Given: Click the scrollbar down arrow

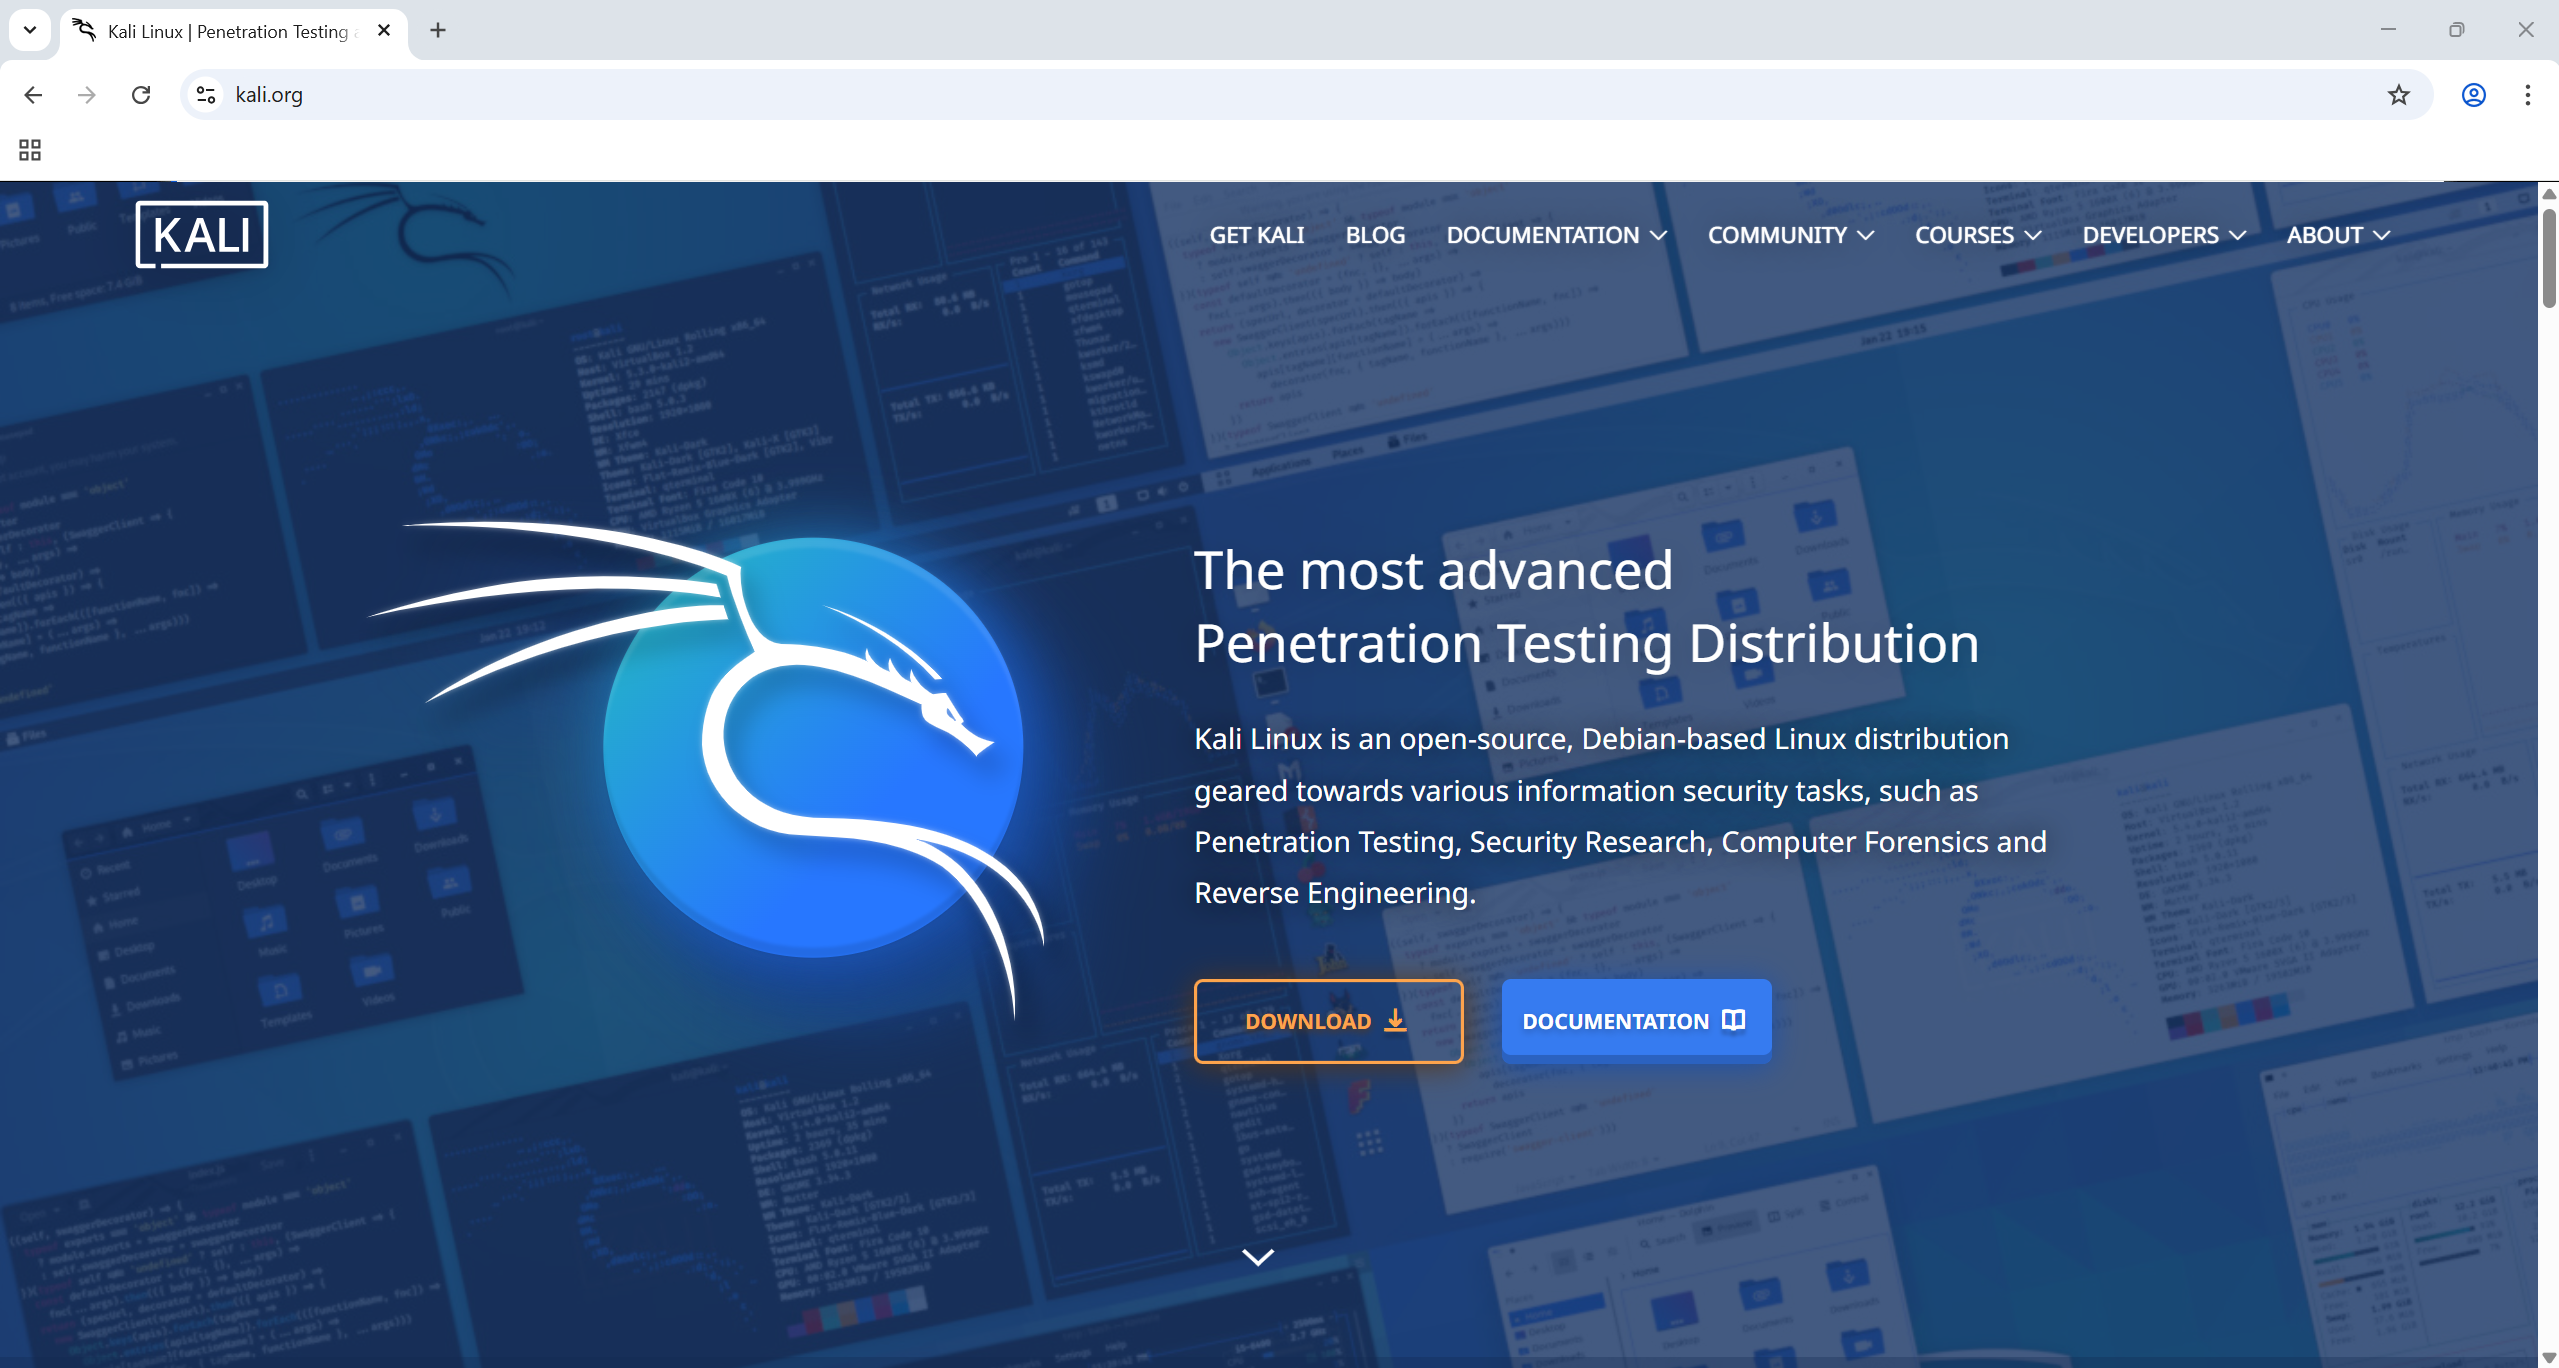Looking at the screenshot, I should pos(2549,1357).
